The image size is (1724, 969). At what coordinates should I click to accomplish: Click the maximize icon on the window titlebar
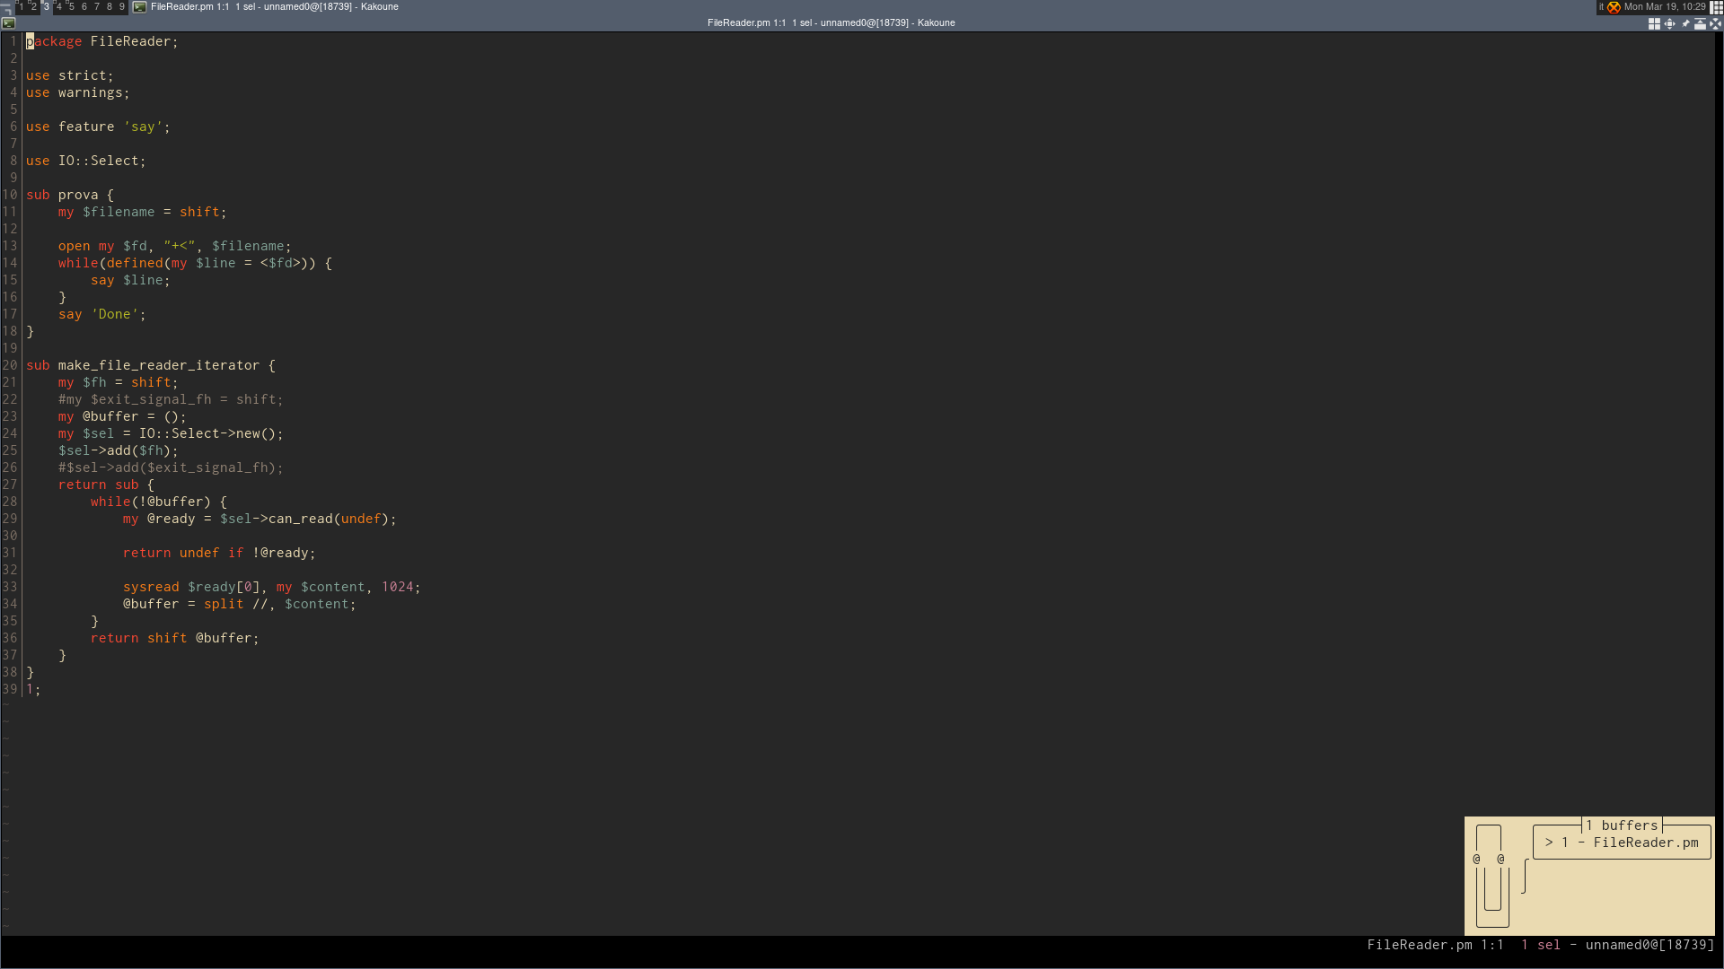[x=1715, y=23]
